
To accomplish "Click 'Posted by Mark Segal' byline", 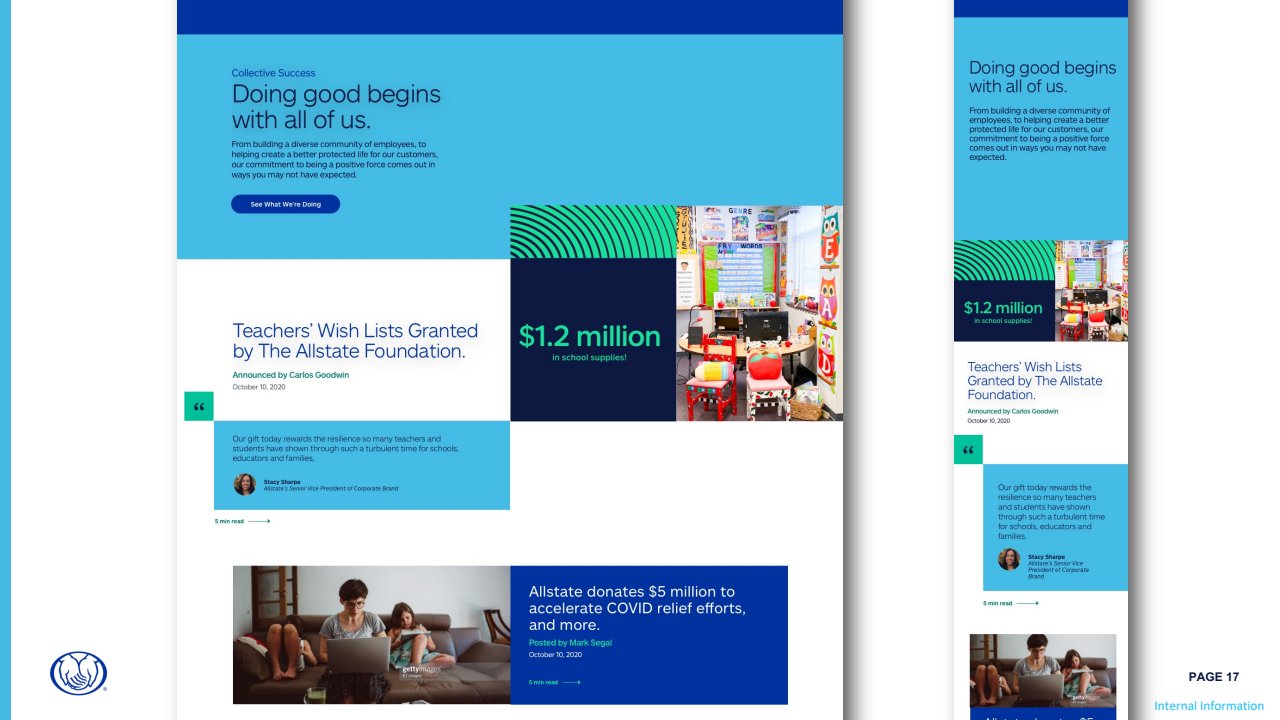I will tap(570, 643).
